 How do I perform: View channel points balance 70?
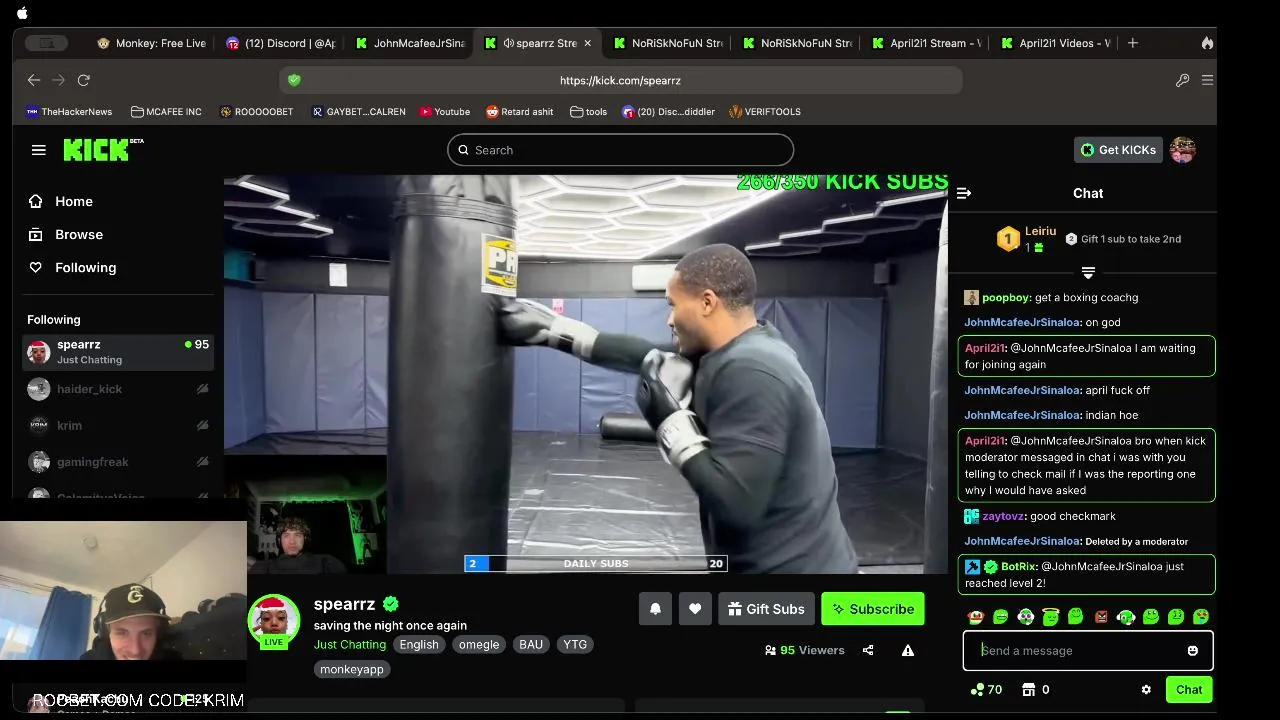pos(986,689)
